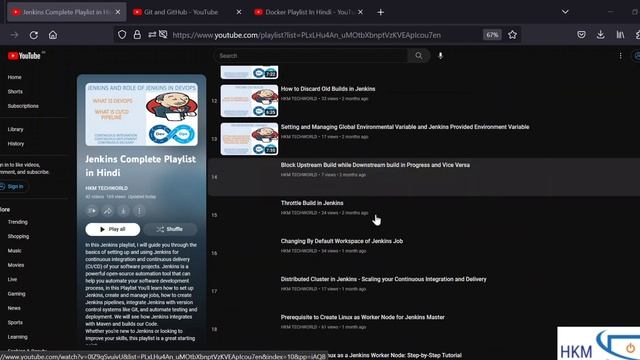Open Subscriptions in sidebar
Image resolution: width=640 pixels, height=360 pixels.
tap(23, 106)
